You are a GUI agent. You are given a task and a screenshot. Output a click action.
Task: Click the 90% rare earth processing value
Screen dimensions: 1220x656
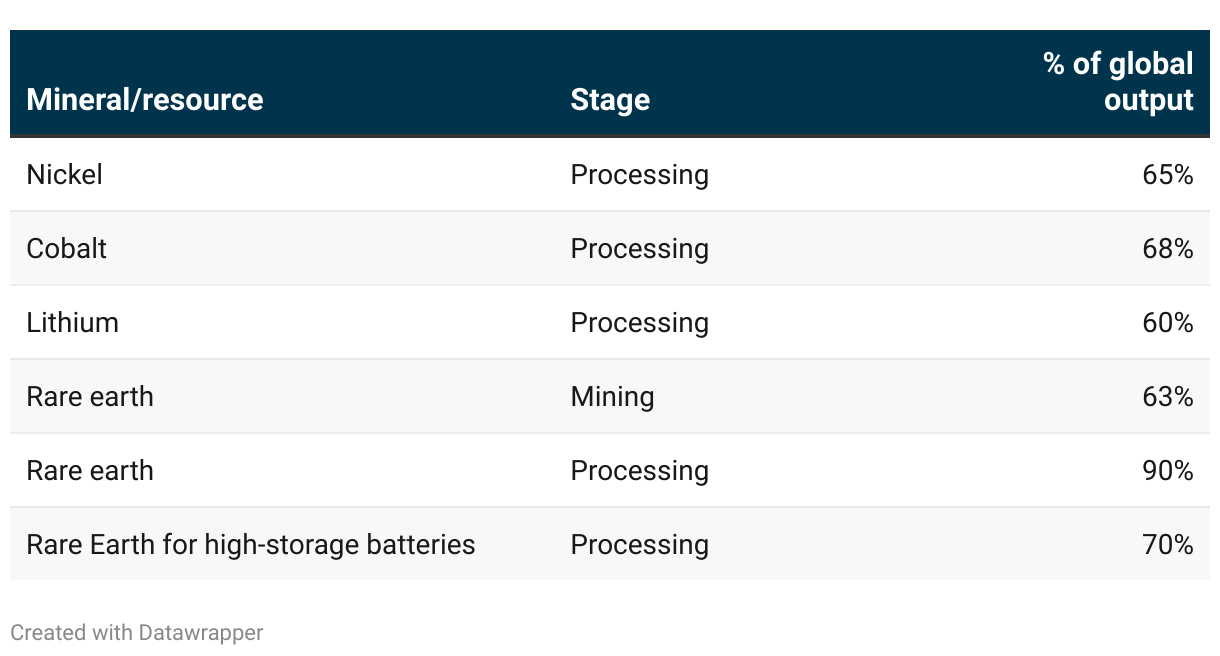tap(1167, 471)
